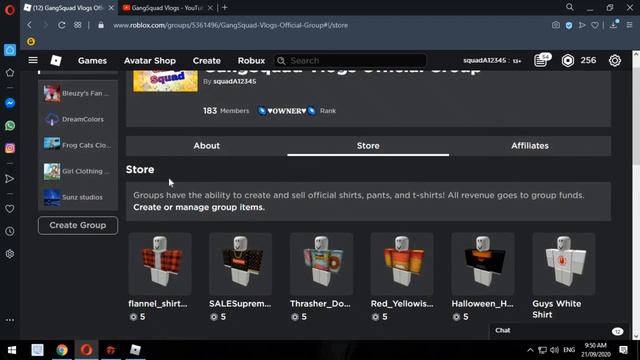Viewport: 640px width, 360px height.
Task: Select Girl Clothing group in sidebar
Action: click(78, 171)
